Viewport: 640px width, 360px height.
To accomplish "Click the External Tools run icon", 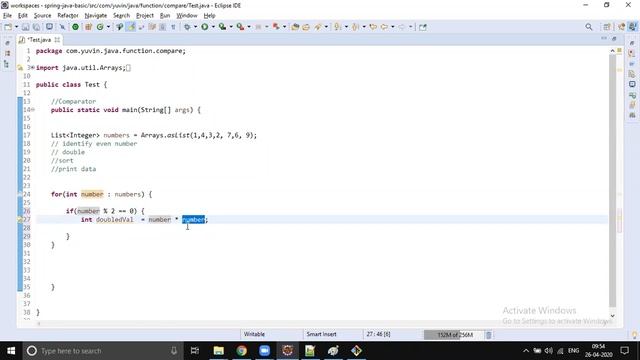I will click(240, 27).
